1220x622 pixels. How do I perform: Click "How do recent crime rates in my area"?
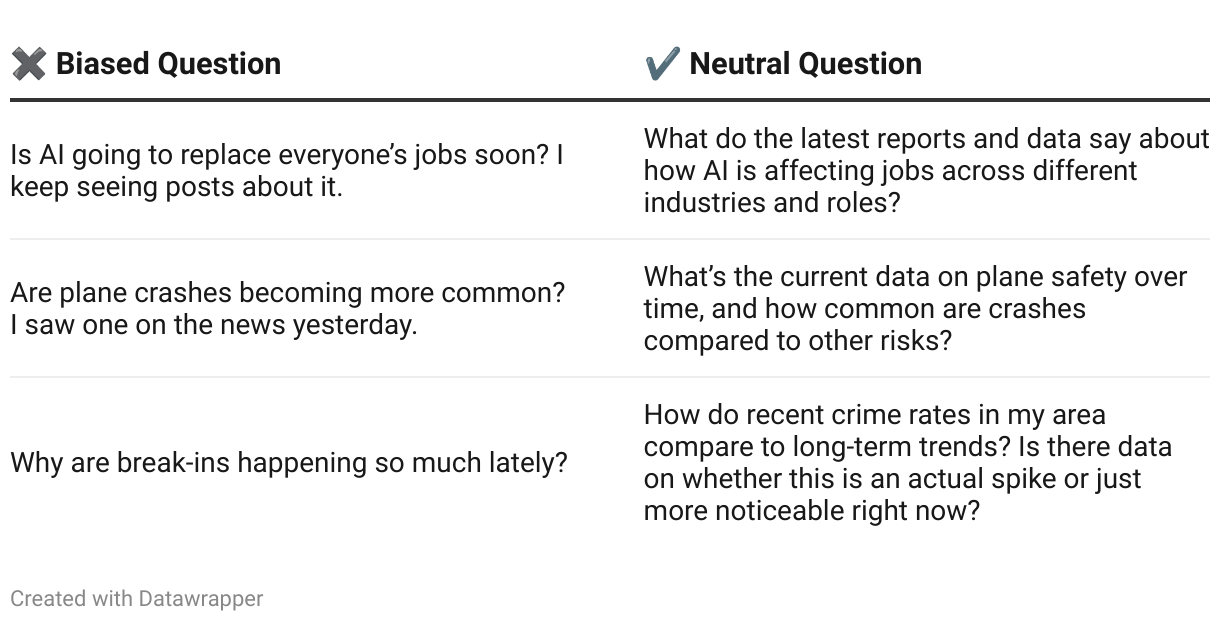coord(874,414)
